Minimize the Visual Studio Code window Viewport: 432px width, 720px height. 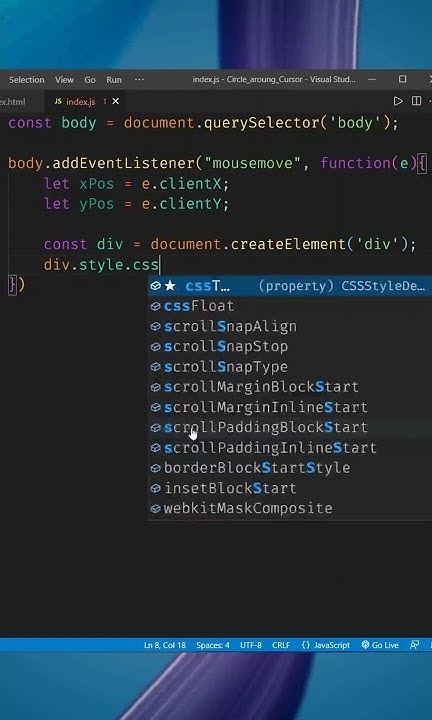pyautogui.click(x=372, y=79)
